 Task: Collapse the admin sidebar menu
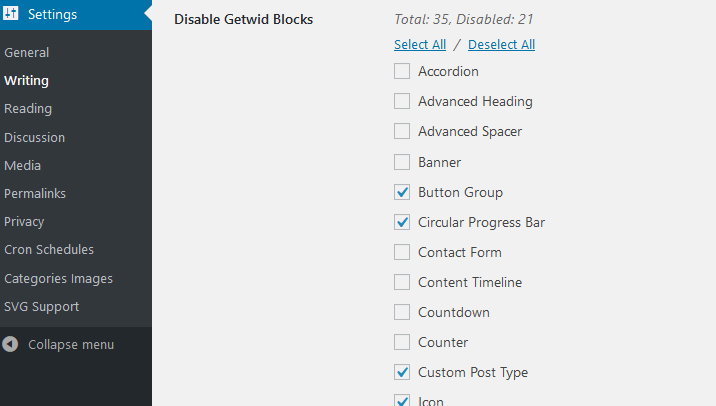(71, 344)
